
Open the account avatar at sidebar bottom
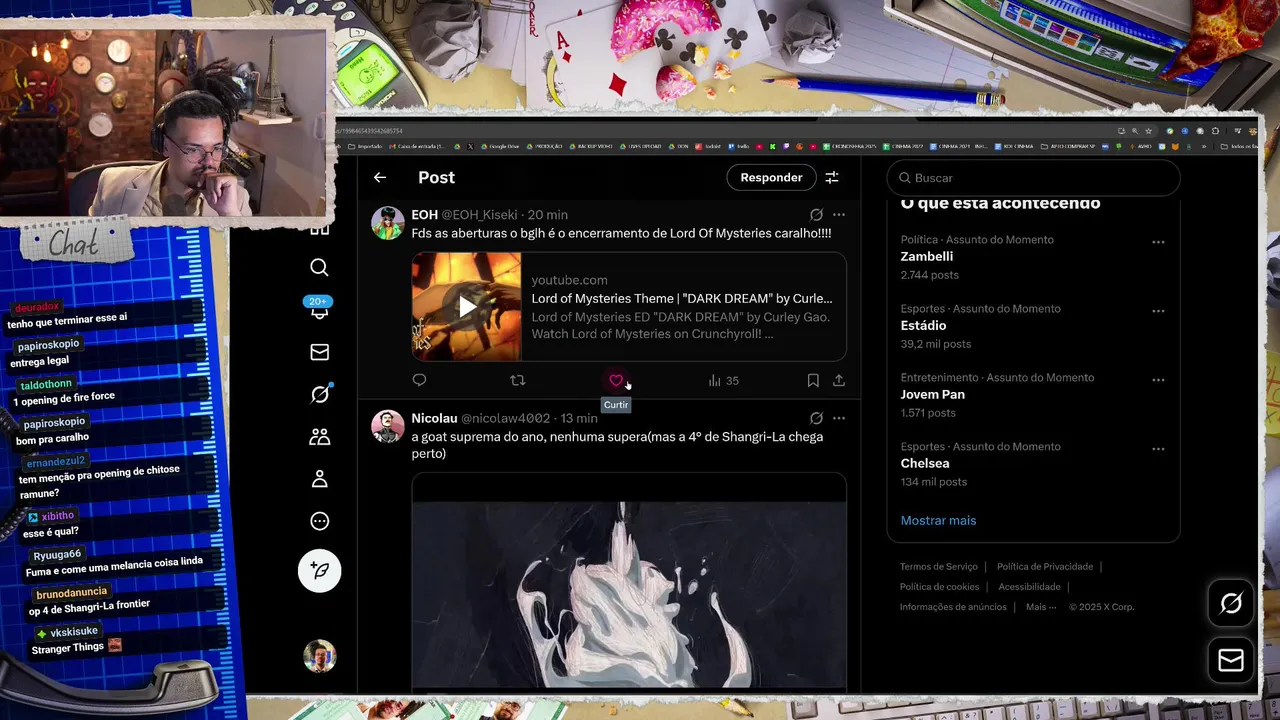pos(319,656)
